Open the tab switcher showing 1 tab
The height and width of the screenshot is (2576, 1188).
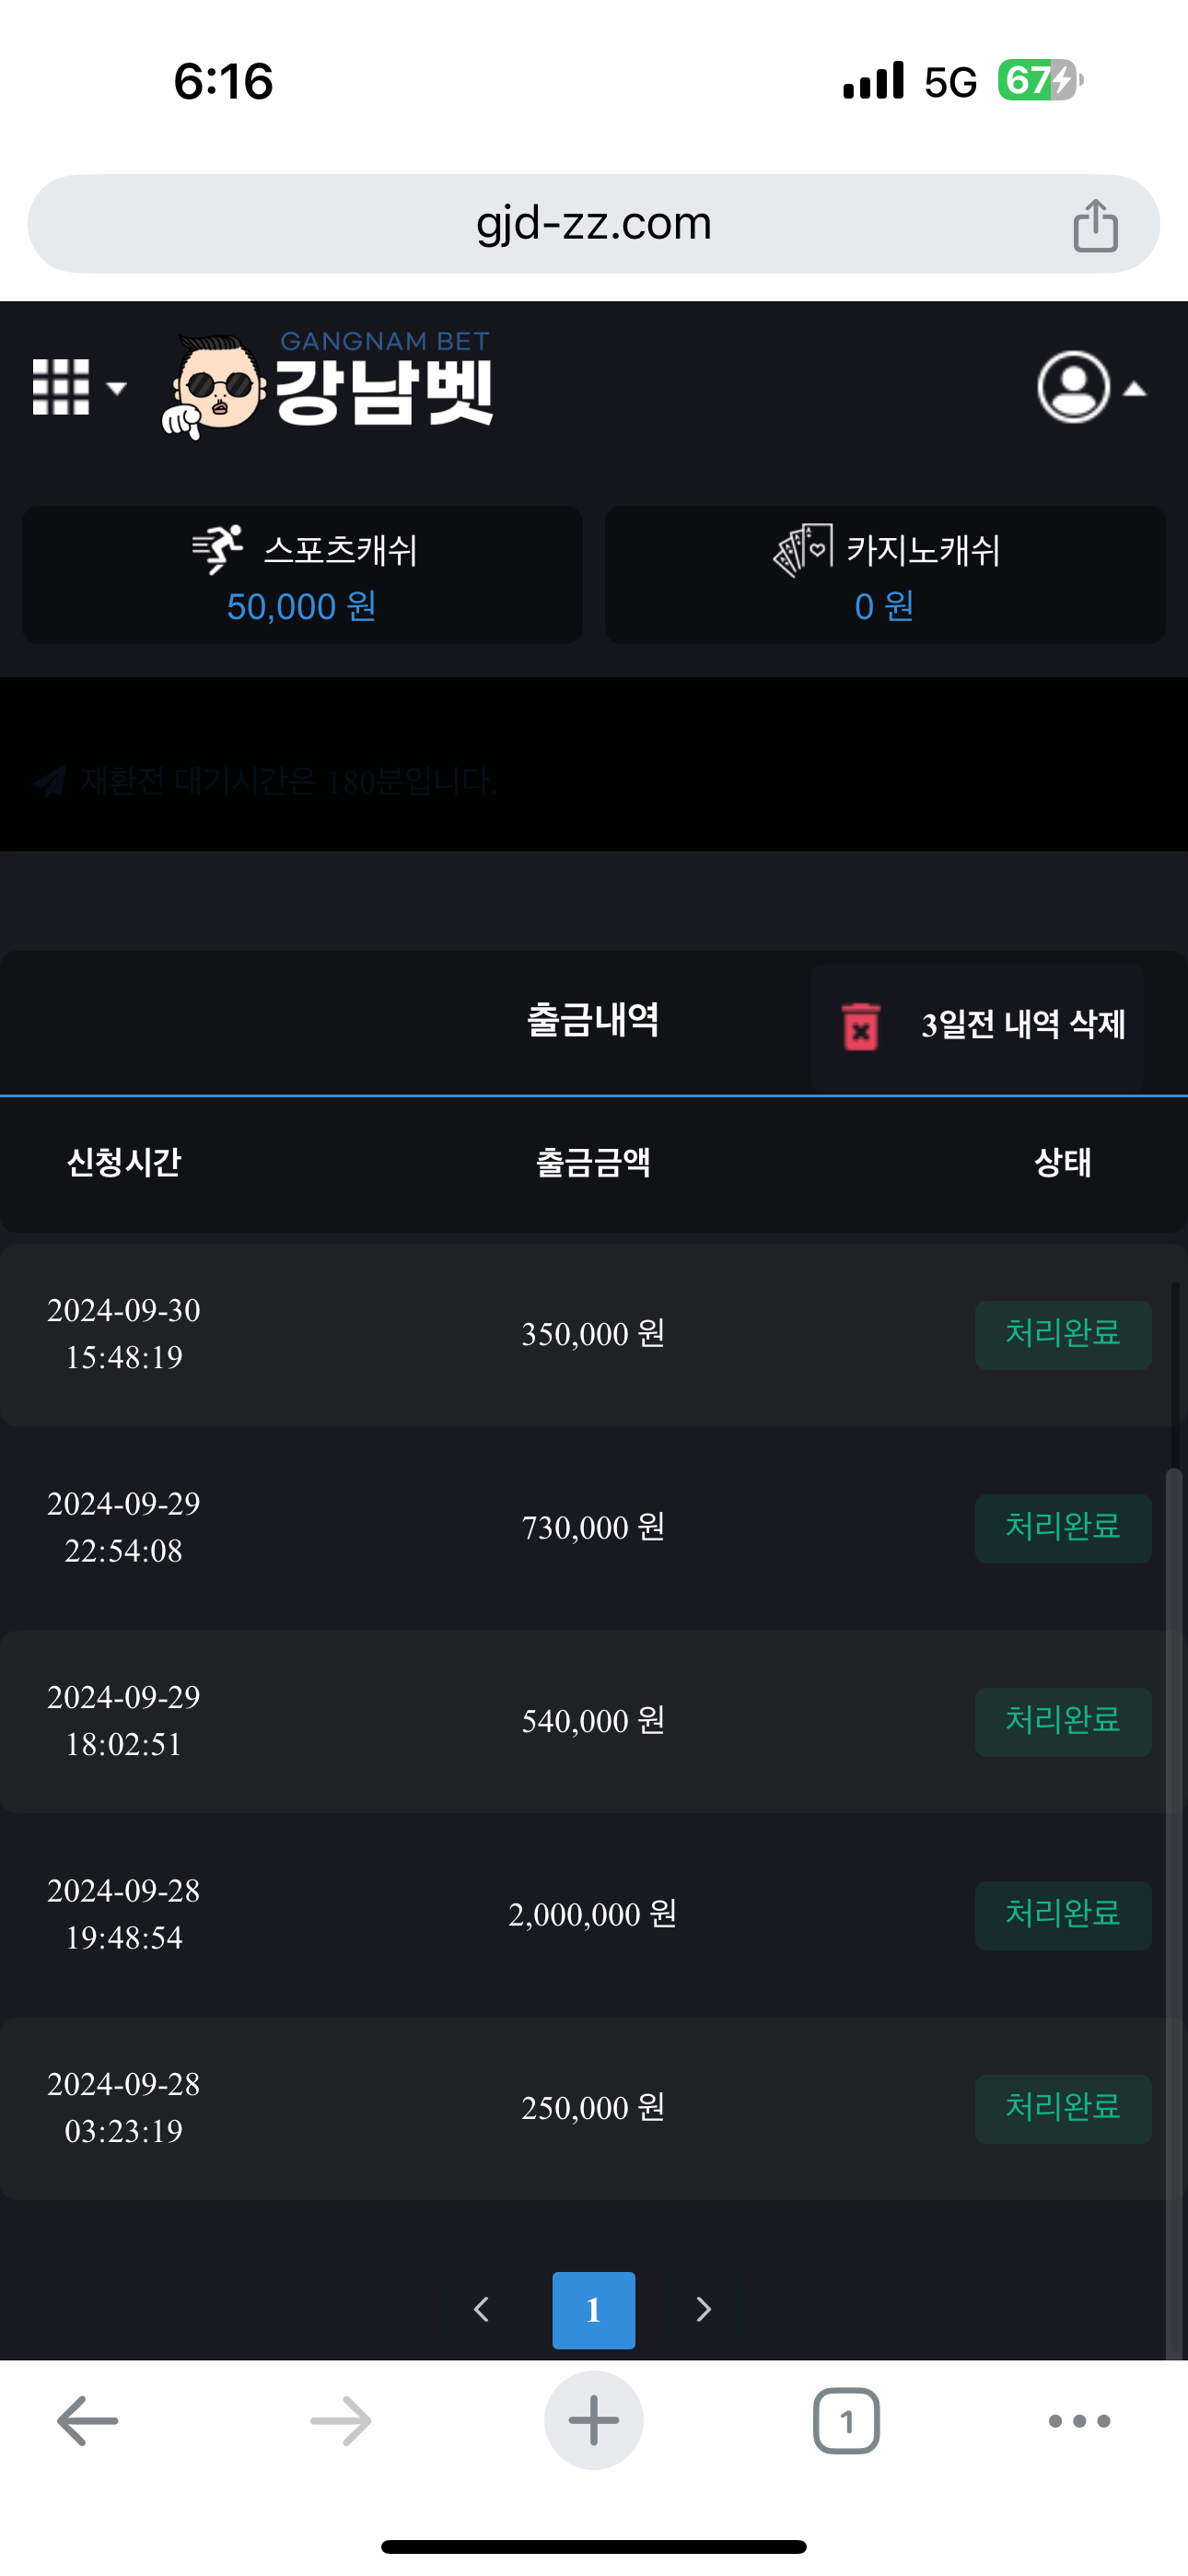[846, 2420]
